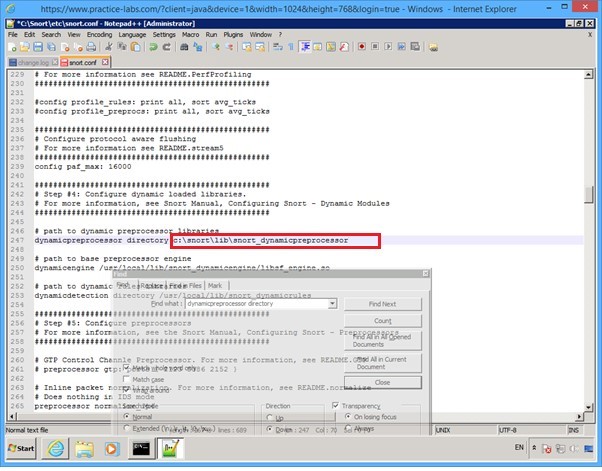Click the vertical scrollbar thumb in editor

[x=588, y=194]
